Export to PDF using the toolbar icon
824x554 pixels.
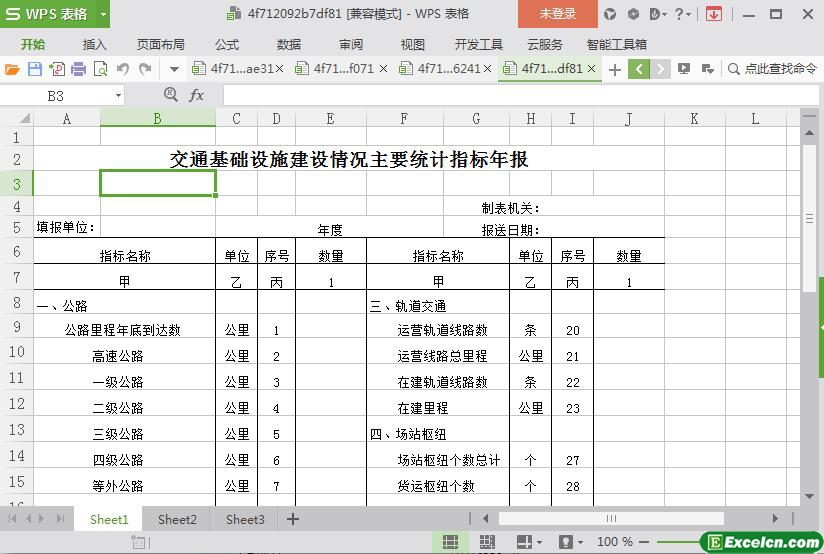click(x=57, y=69)
